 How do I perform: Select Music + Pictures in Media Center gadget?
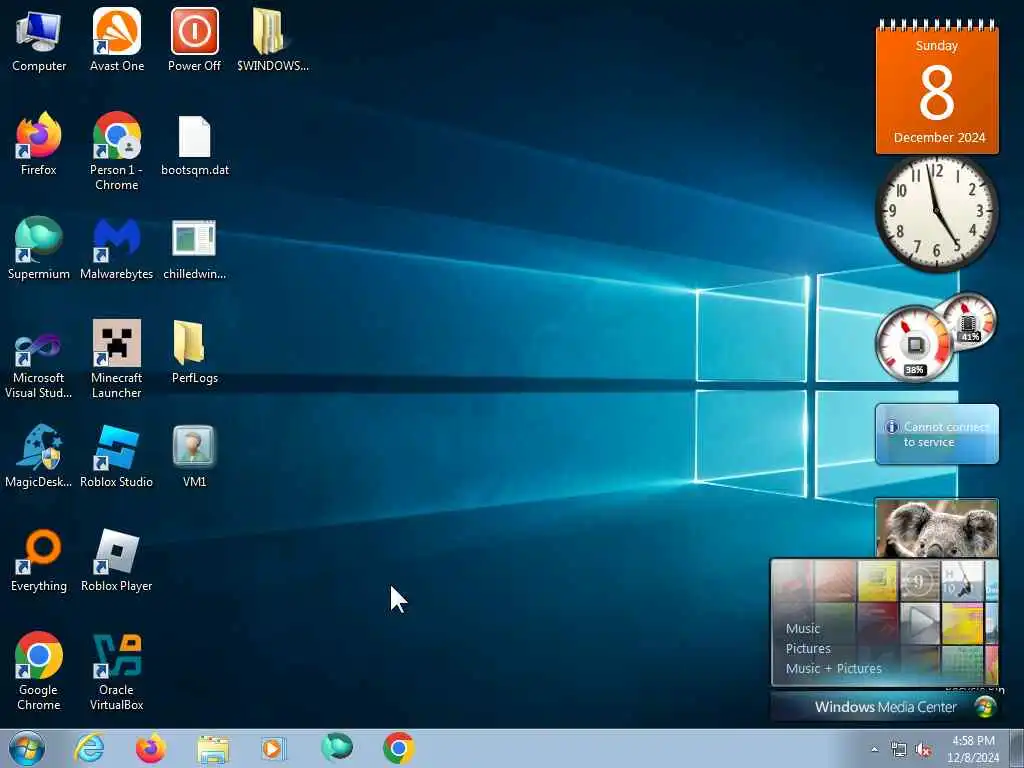[833, 668]
